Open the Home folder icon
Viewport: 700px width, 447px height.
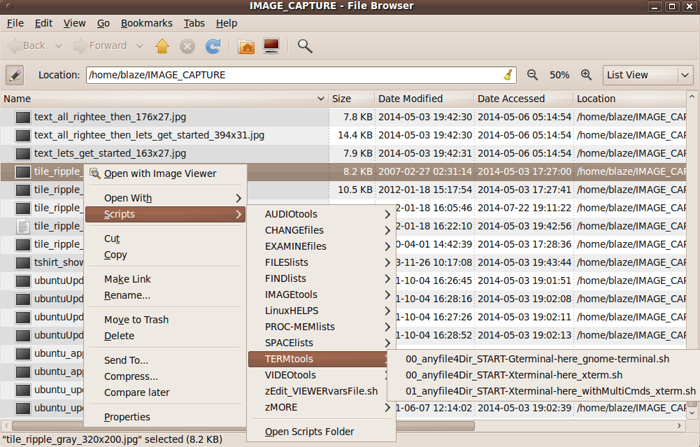[x=246, y=46]
